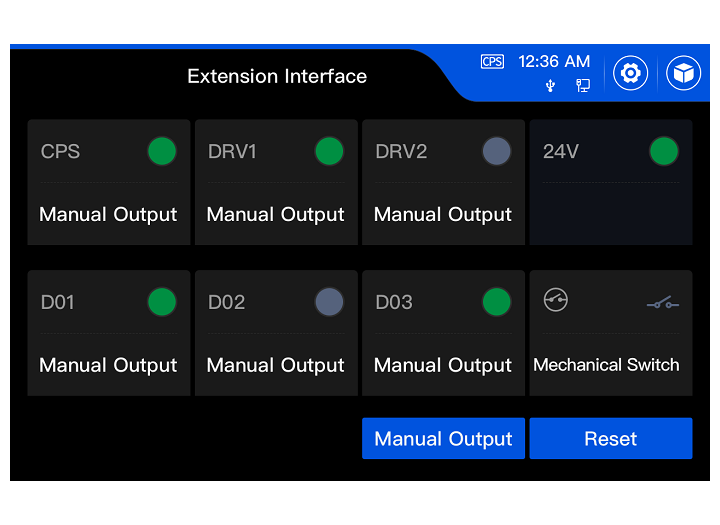The height and width of the screenshot is (525, 720).
Task: Enable the D02 gray indicator
Action: 329,302
